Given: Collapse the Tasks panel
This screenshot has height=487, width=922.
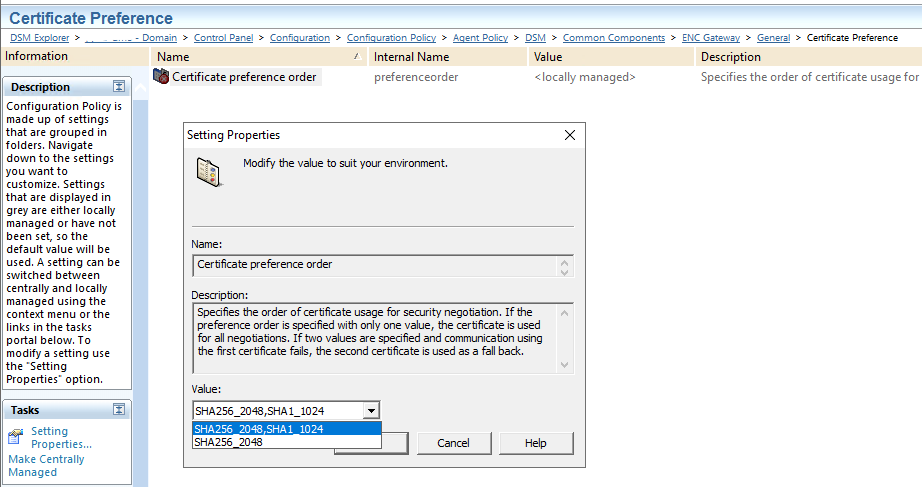Looking at the screenshot, I should point(119,410).
